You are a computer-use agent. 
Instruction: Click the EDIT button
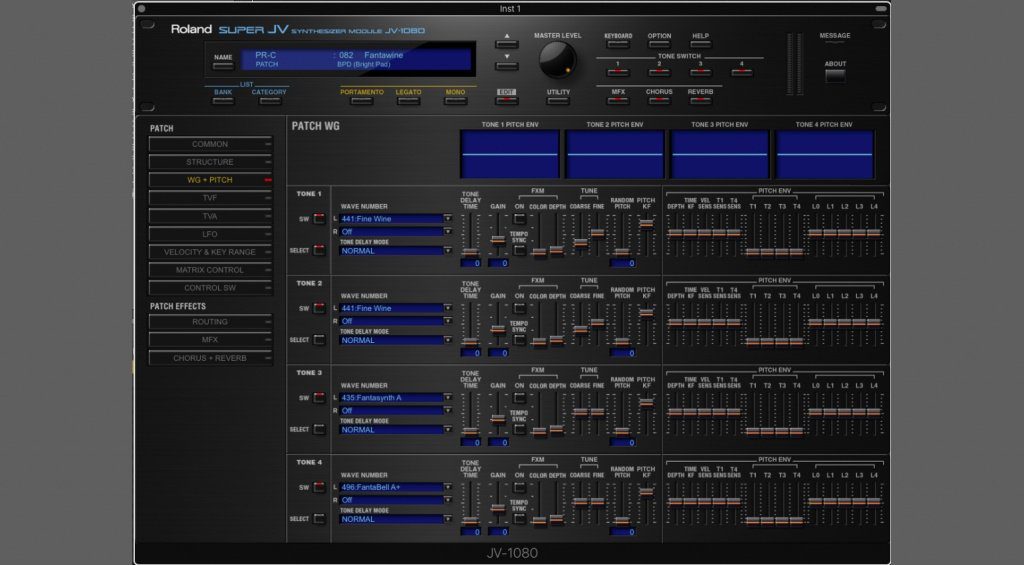(506, 101)
